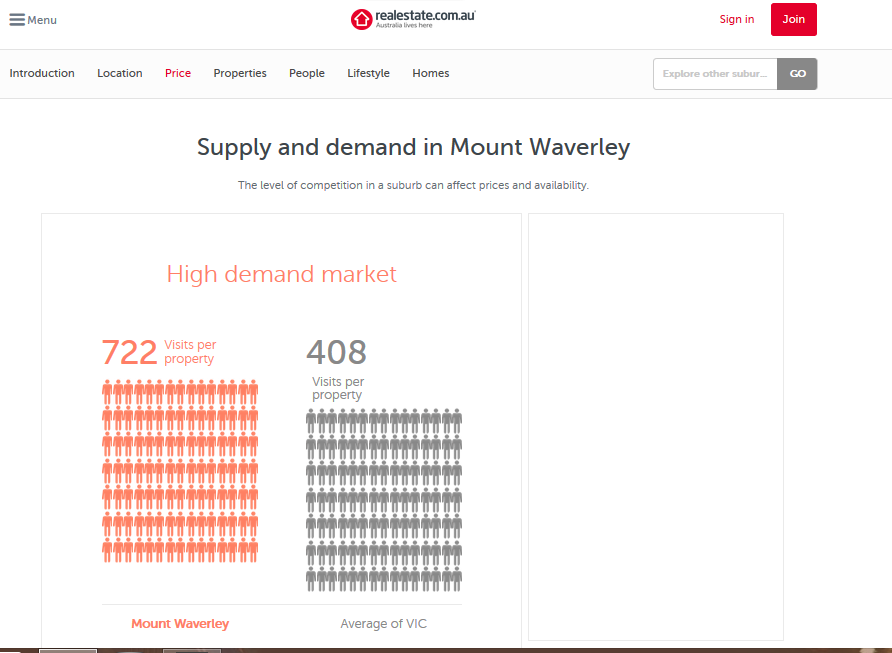Select the Price navigation item
The height and width of the screenshot is (653, 892).
click(178, 73)
